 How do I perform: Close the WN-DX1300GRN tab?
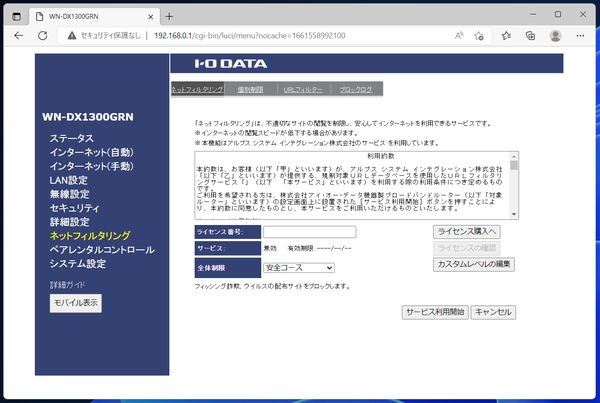click(x=150, y=17)
